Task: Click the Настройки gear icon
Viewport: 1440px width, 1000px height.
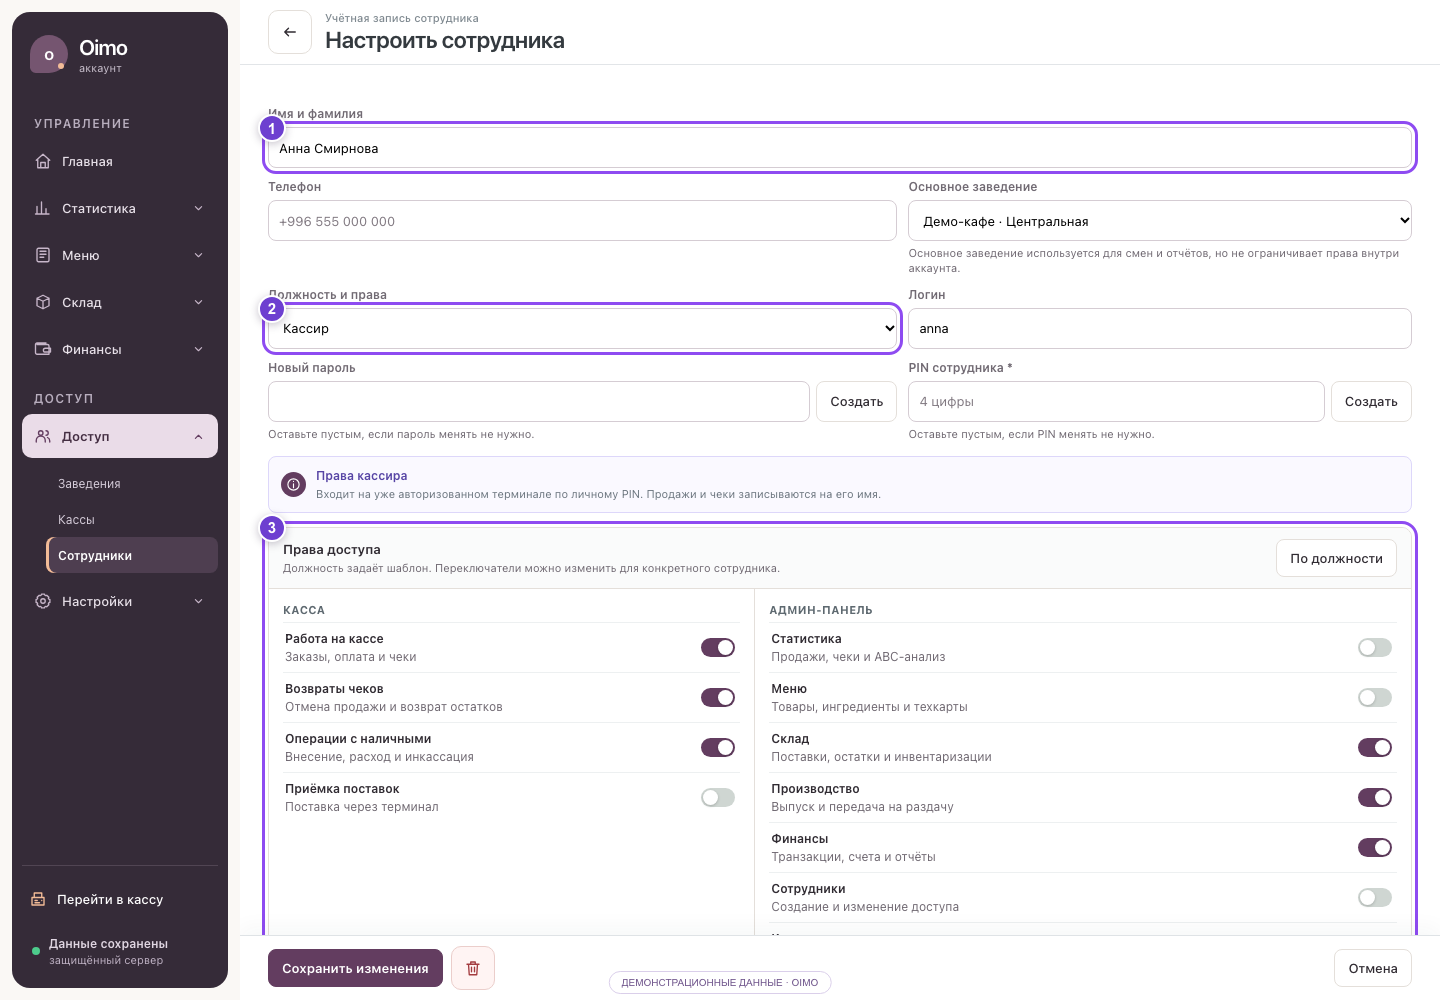Action: click(x=43, y=601)
